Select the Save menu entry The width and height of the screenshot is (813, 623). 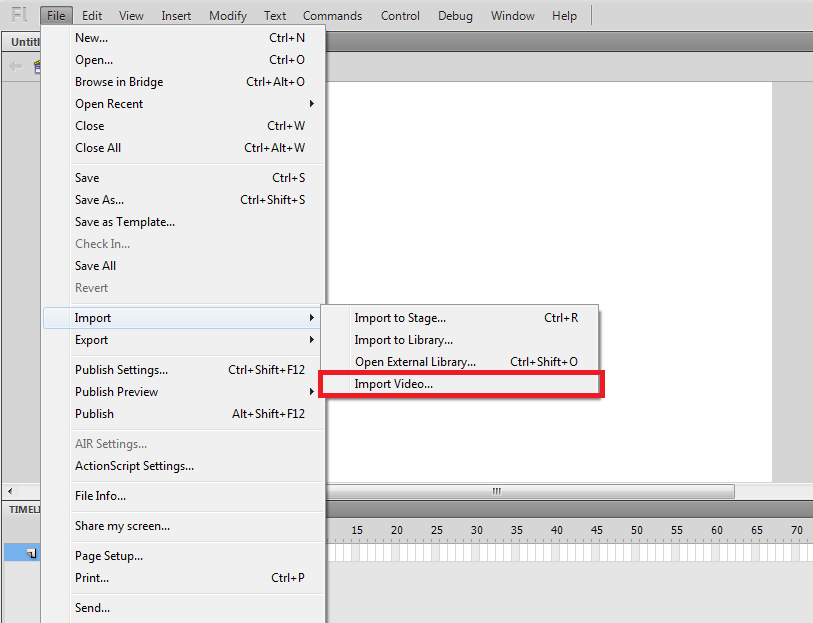click(184, 178)
